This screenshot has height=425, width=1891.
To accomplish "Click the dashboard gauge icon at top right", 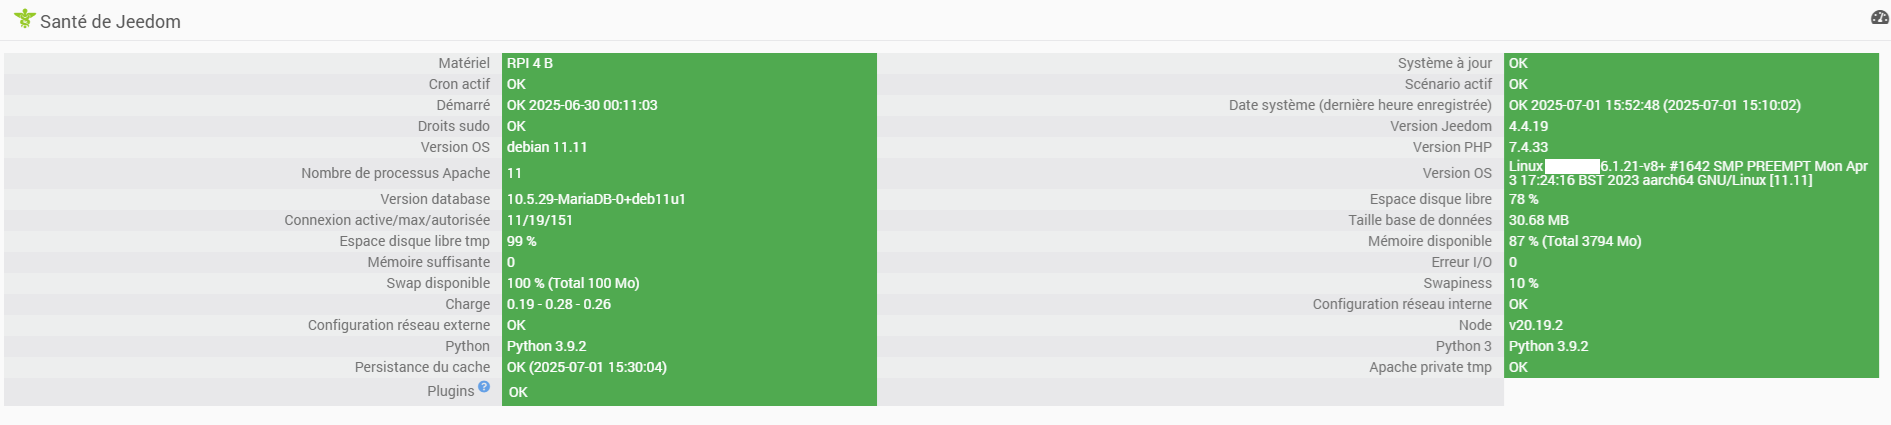I will 1879,17.
